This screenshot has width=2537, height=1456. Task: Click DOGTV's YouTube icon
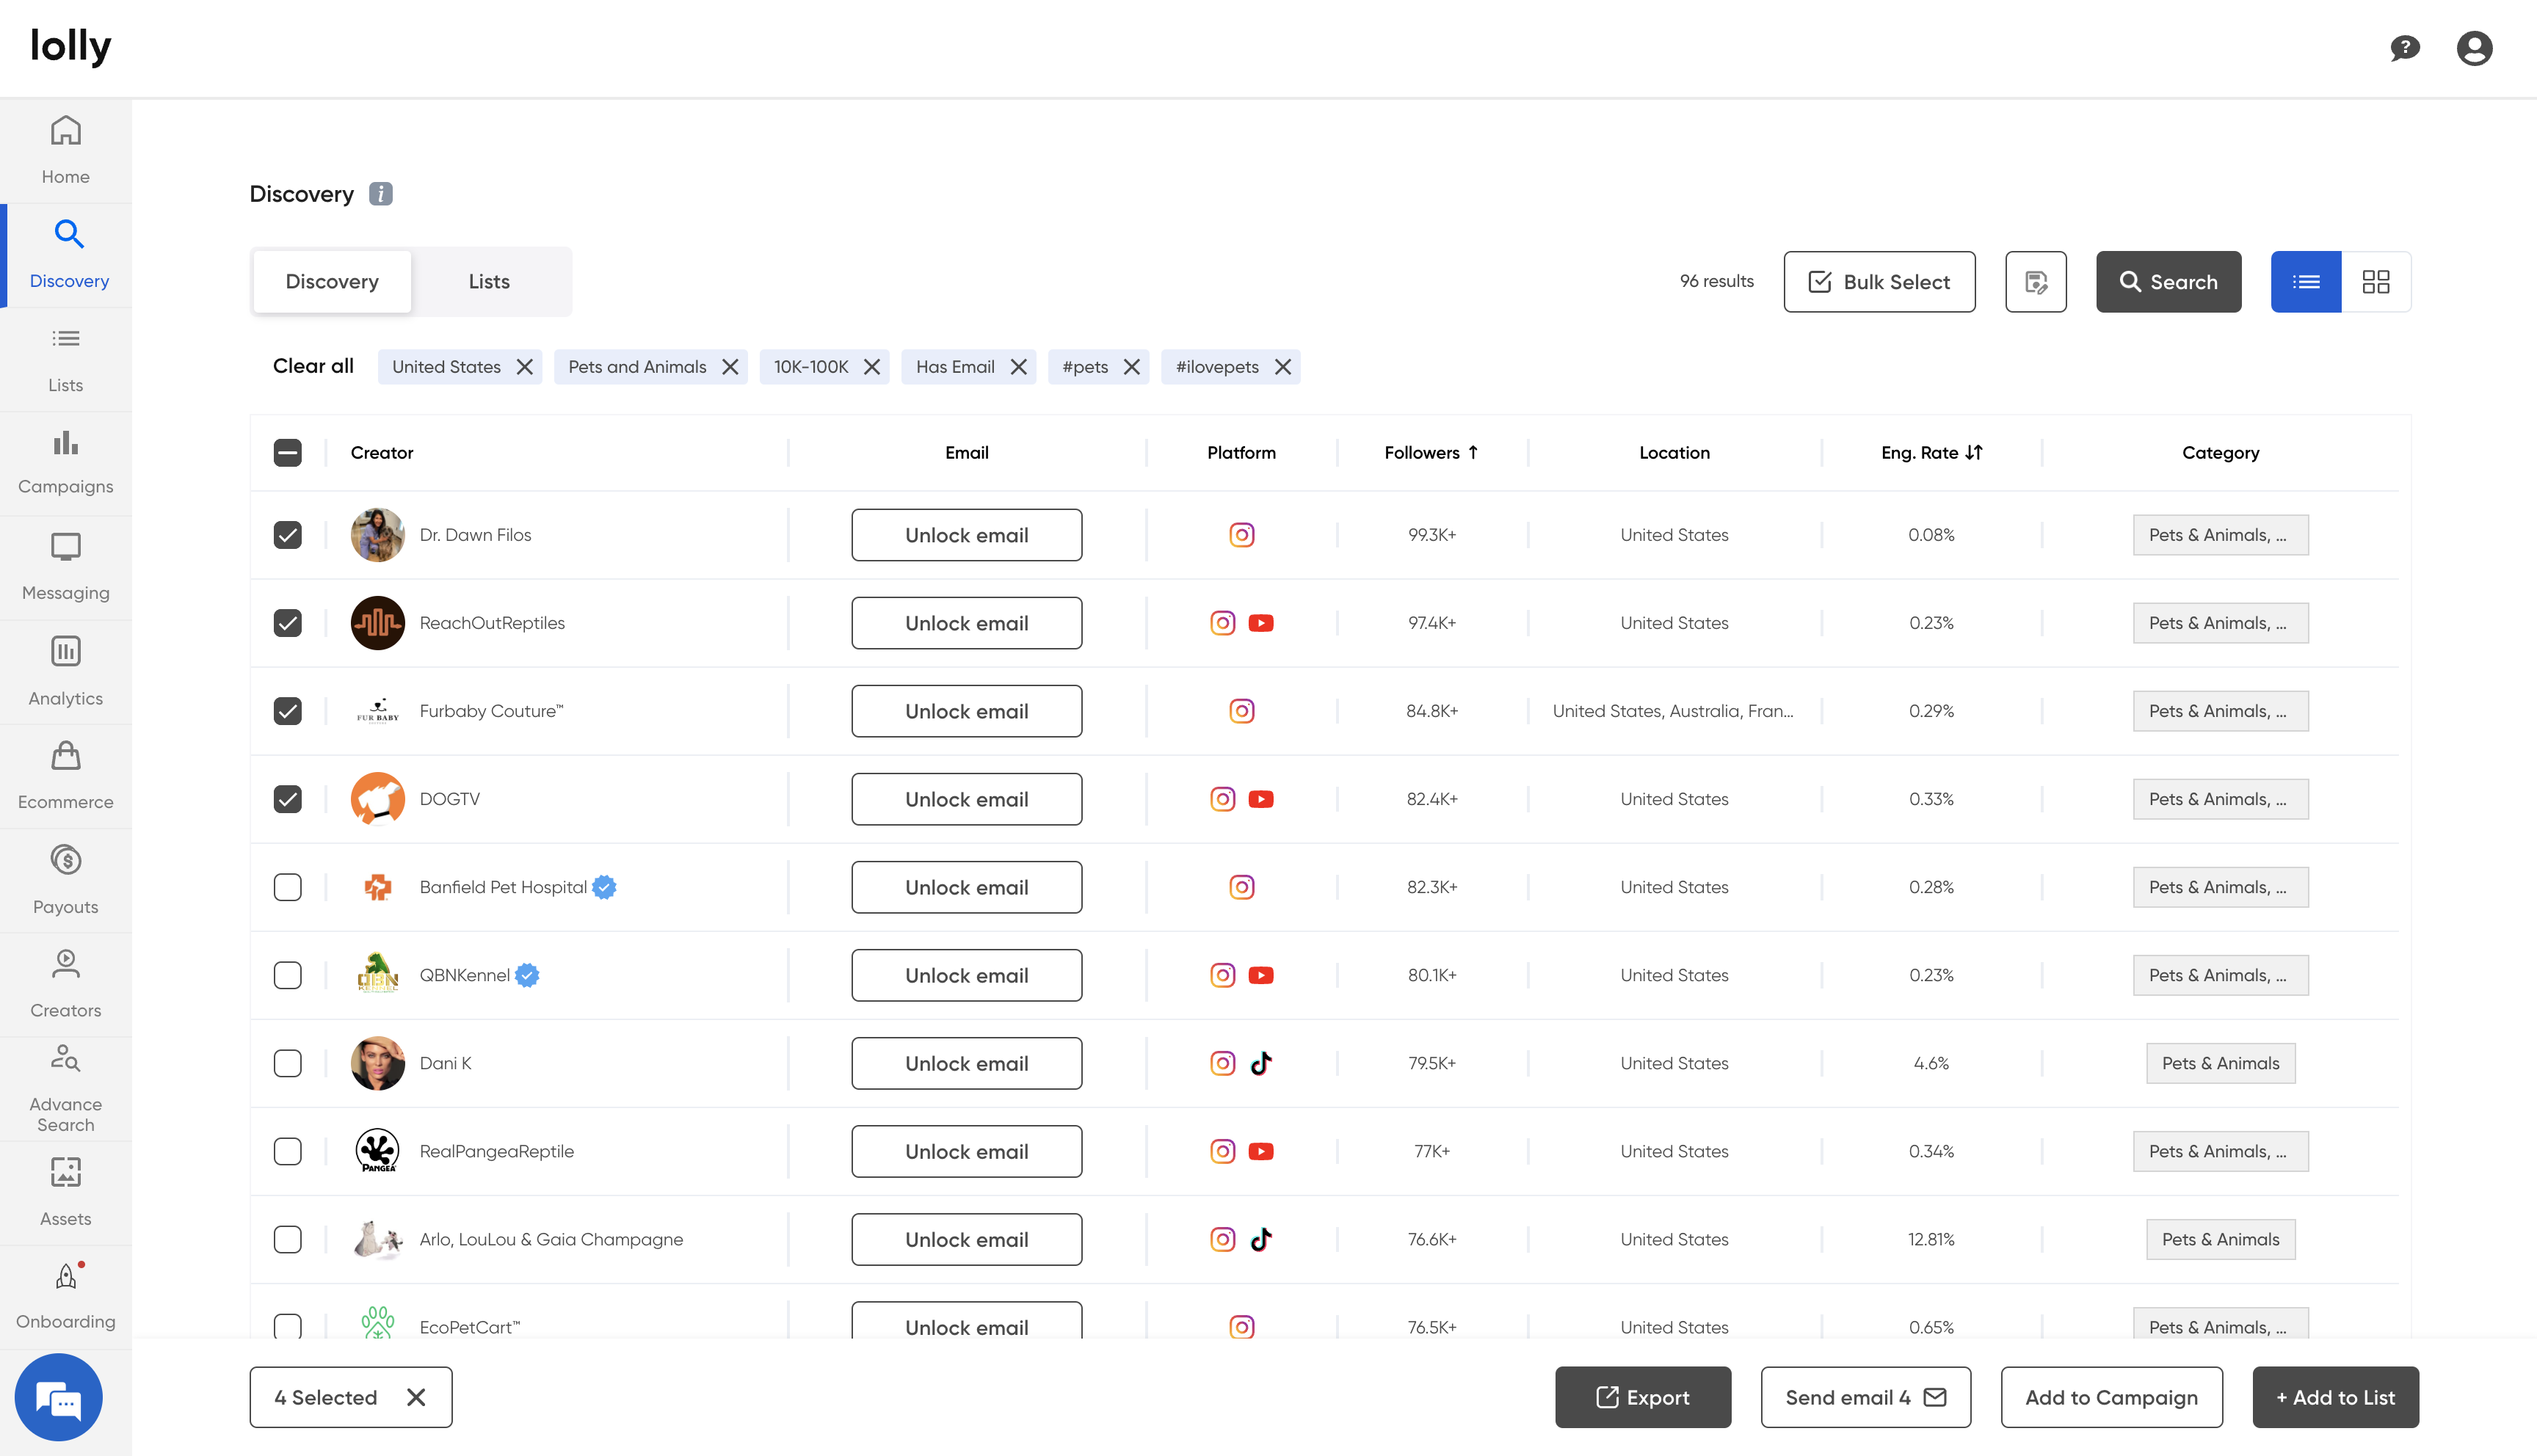tap(1261, 799)
